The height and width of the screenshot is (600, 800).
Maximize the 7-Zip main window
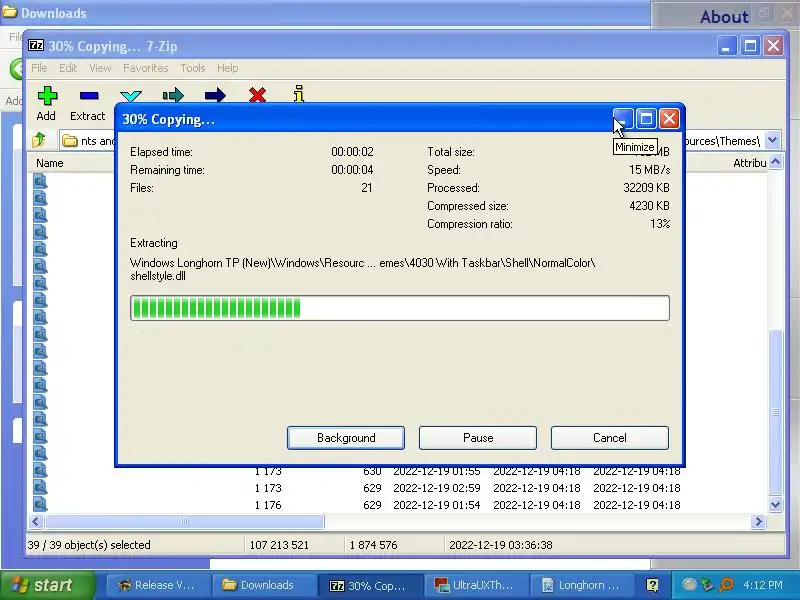pos(750,45)
